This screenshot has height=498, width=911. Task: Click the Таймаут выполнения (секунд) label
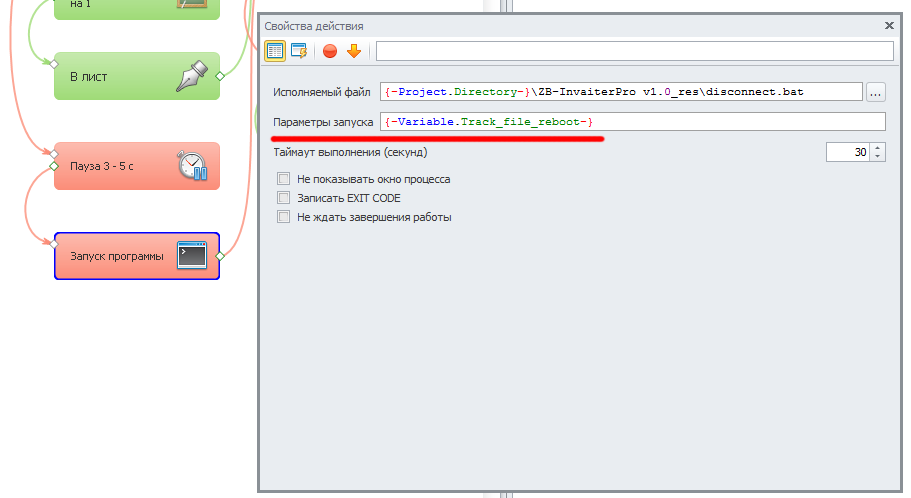tap(350, 152)
